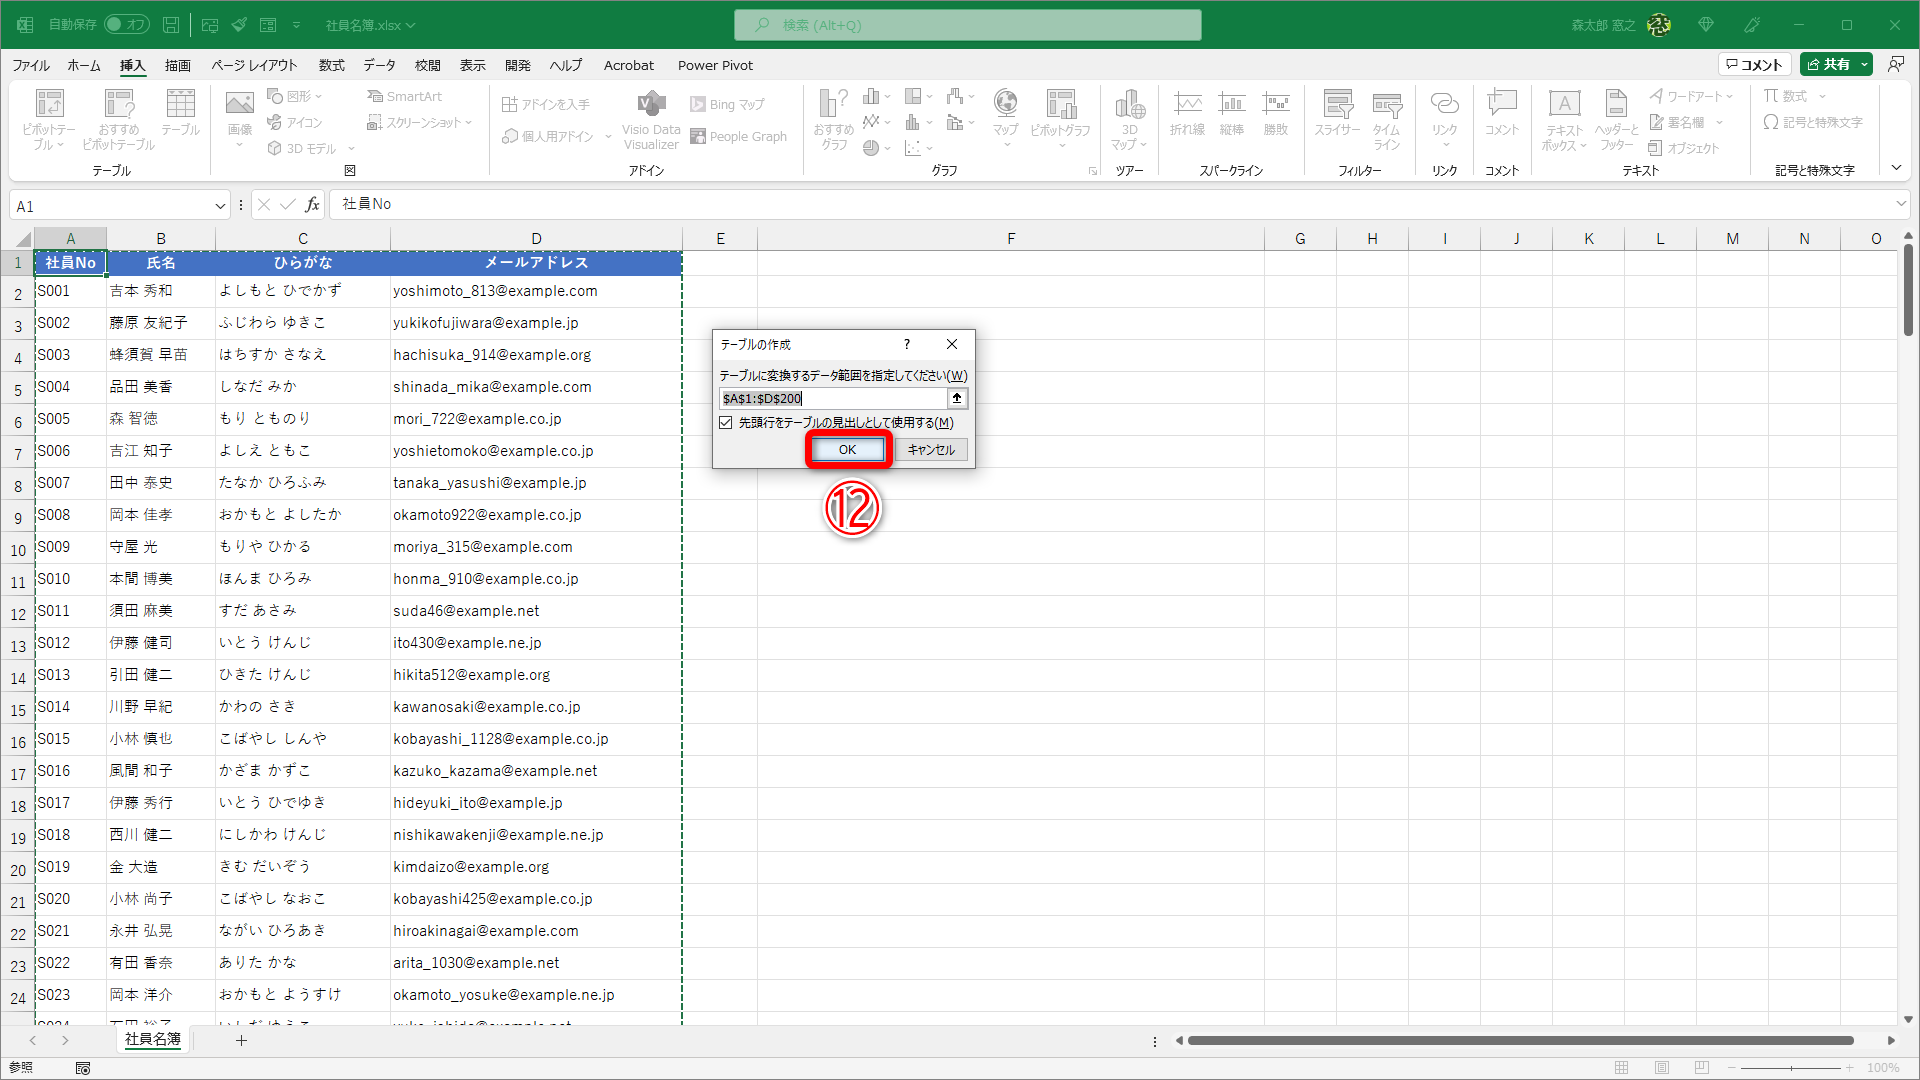The image size is (1920, 1080).
Task: Click the insert function fx icon
Action: tap(312, 205)
